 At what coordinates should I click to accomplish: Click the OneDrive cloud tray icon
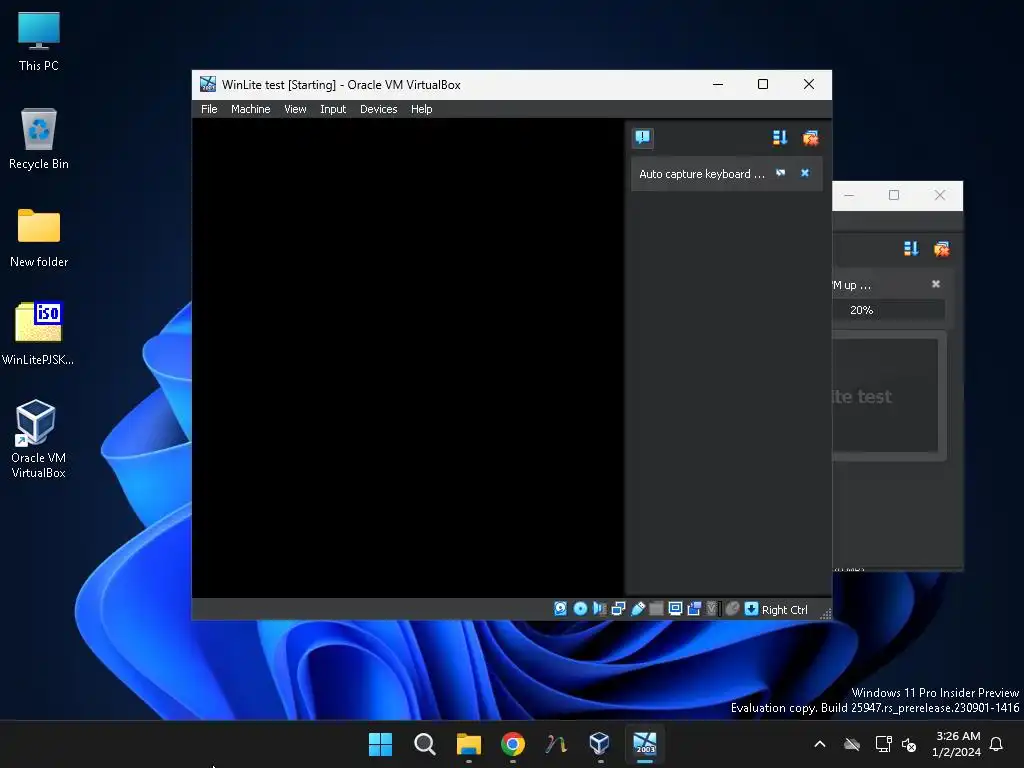click(852, 744)
